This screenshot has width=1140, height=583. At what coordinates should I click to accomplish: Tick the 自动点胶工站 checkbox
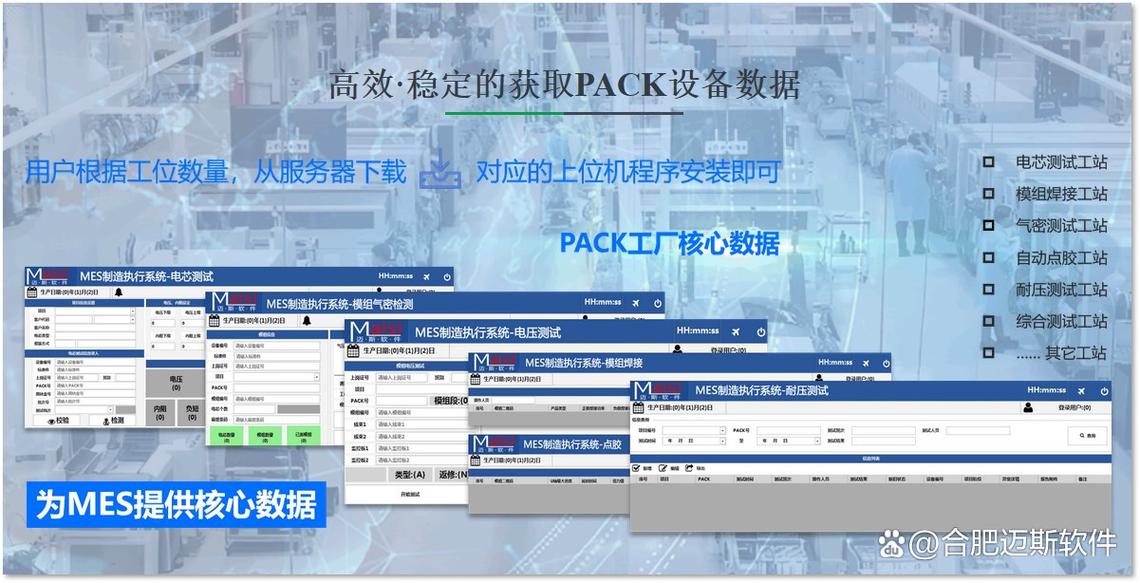(989, 257)
